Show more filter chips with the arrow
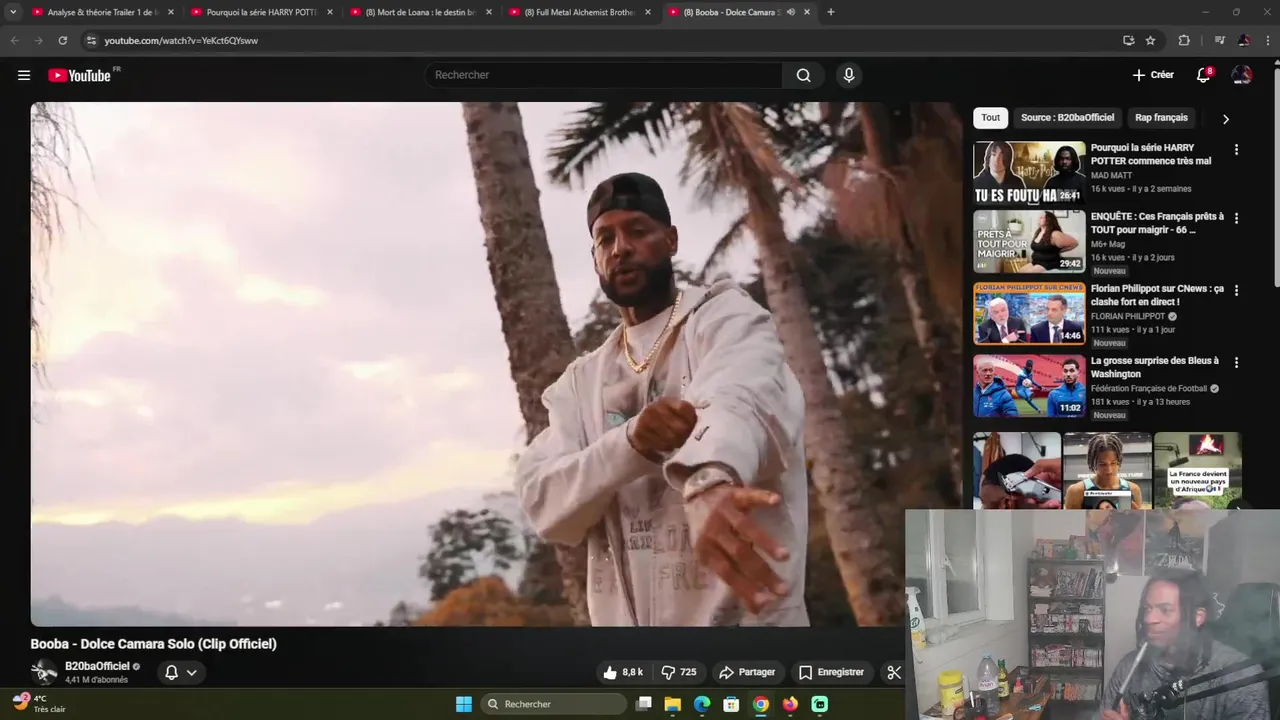The height and width of the screenshot is (720, 1280). [x=1225, y=119]
